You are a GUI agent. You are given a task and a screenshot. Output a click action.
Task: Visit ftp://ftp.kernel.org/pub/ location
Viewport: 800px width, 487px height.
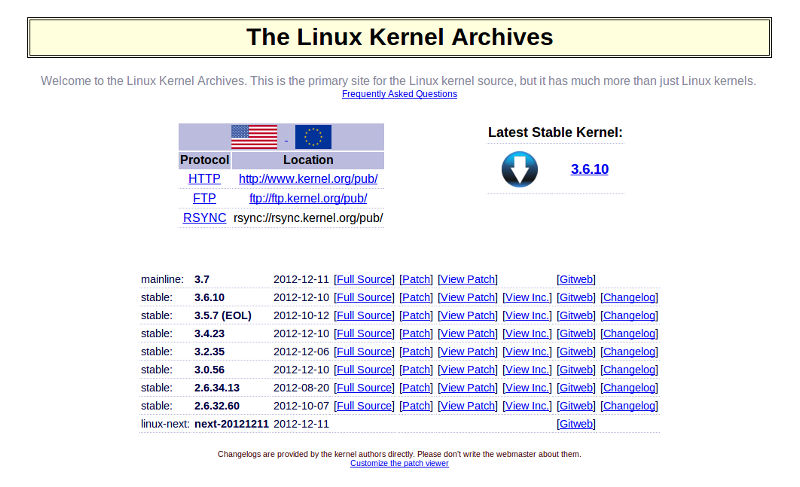click(x=308, y=198)
